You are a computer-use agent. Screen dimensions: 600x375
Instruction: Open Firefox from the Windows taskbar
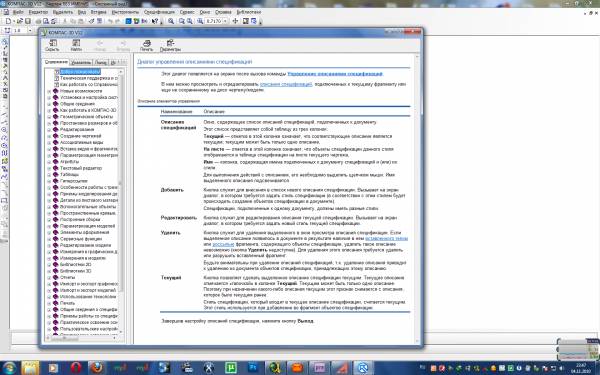click(x=97, y=368)
